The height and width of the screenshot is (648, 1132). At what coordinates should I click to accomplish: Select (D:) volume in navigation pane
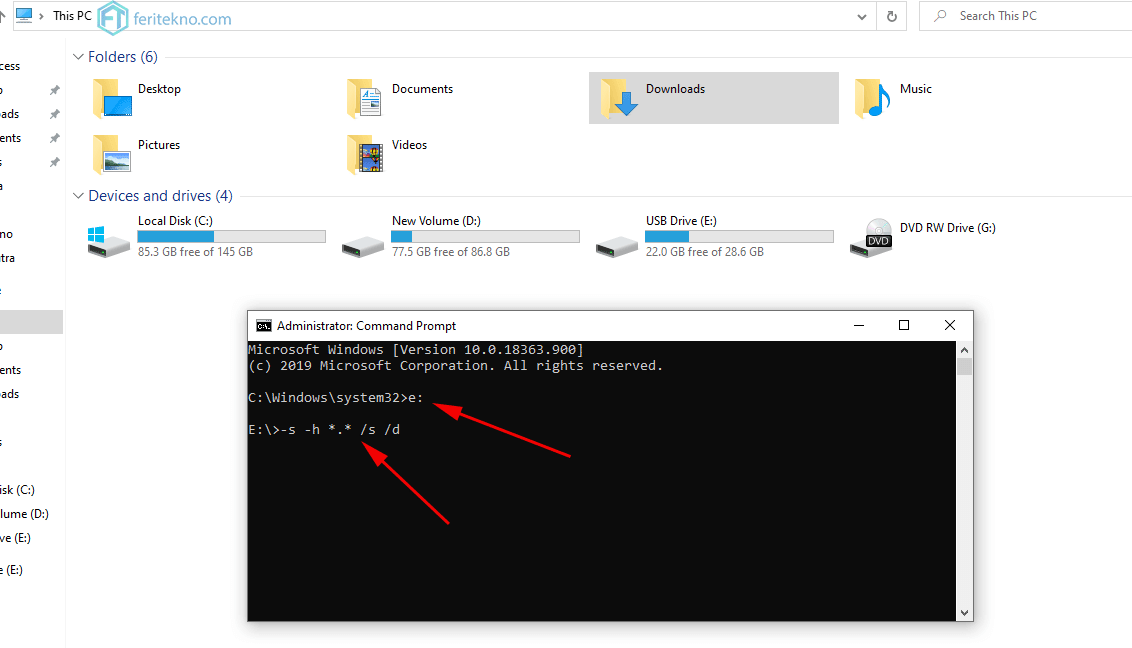click(x=25, y=514)
